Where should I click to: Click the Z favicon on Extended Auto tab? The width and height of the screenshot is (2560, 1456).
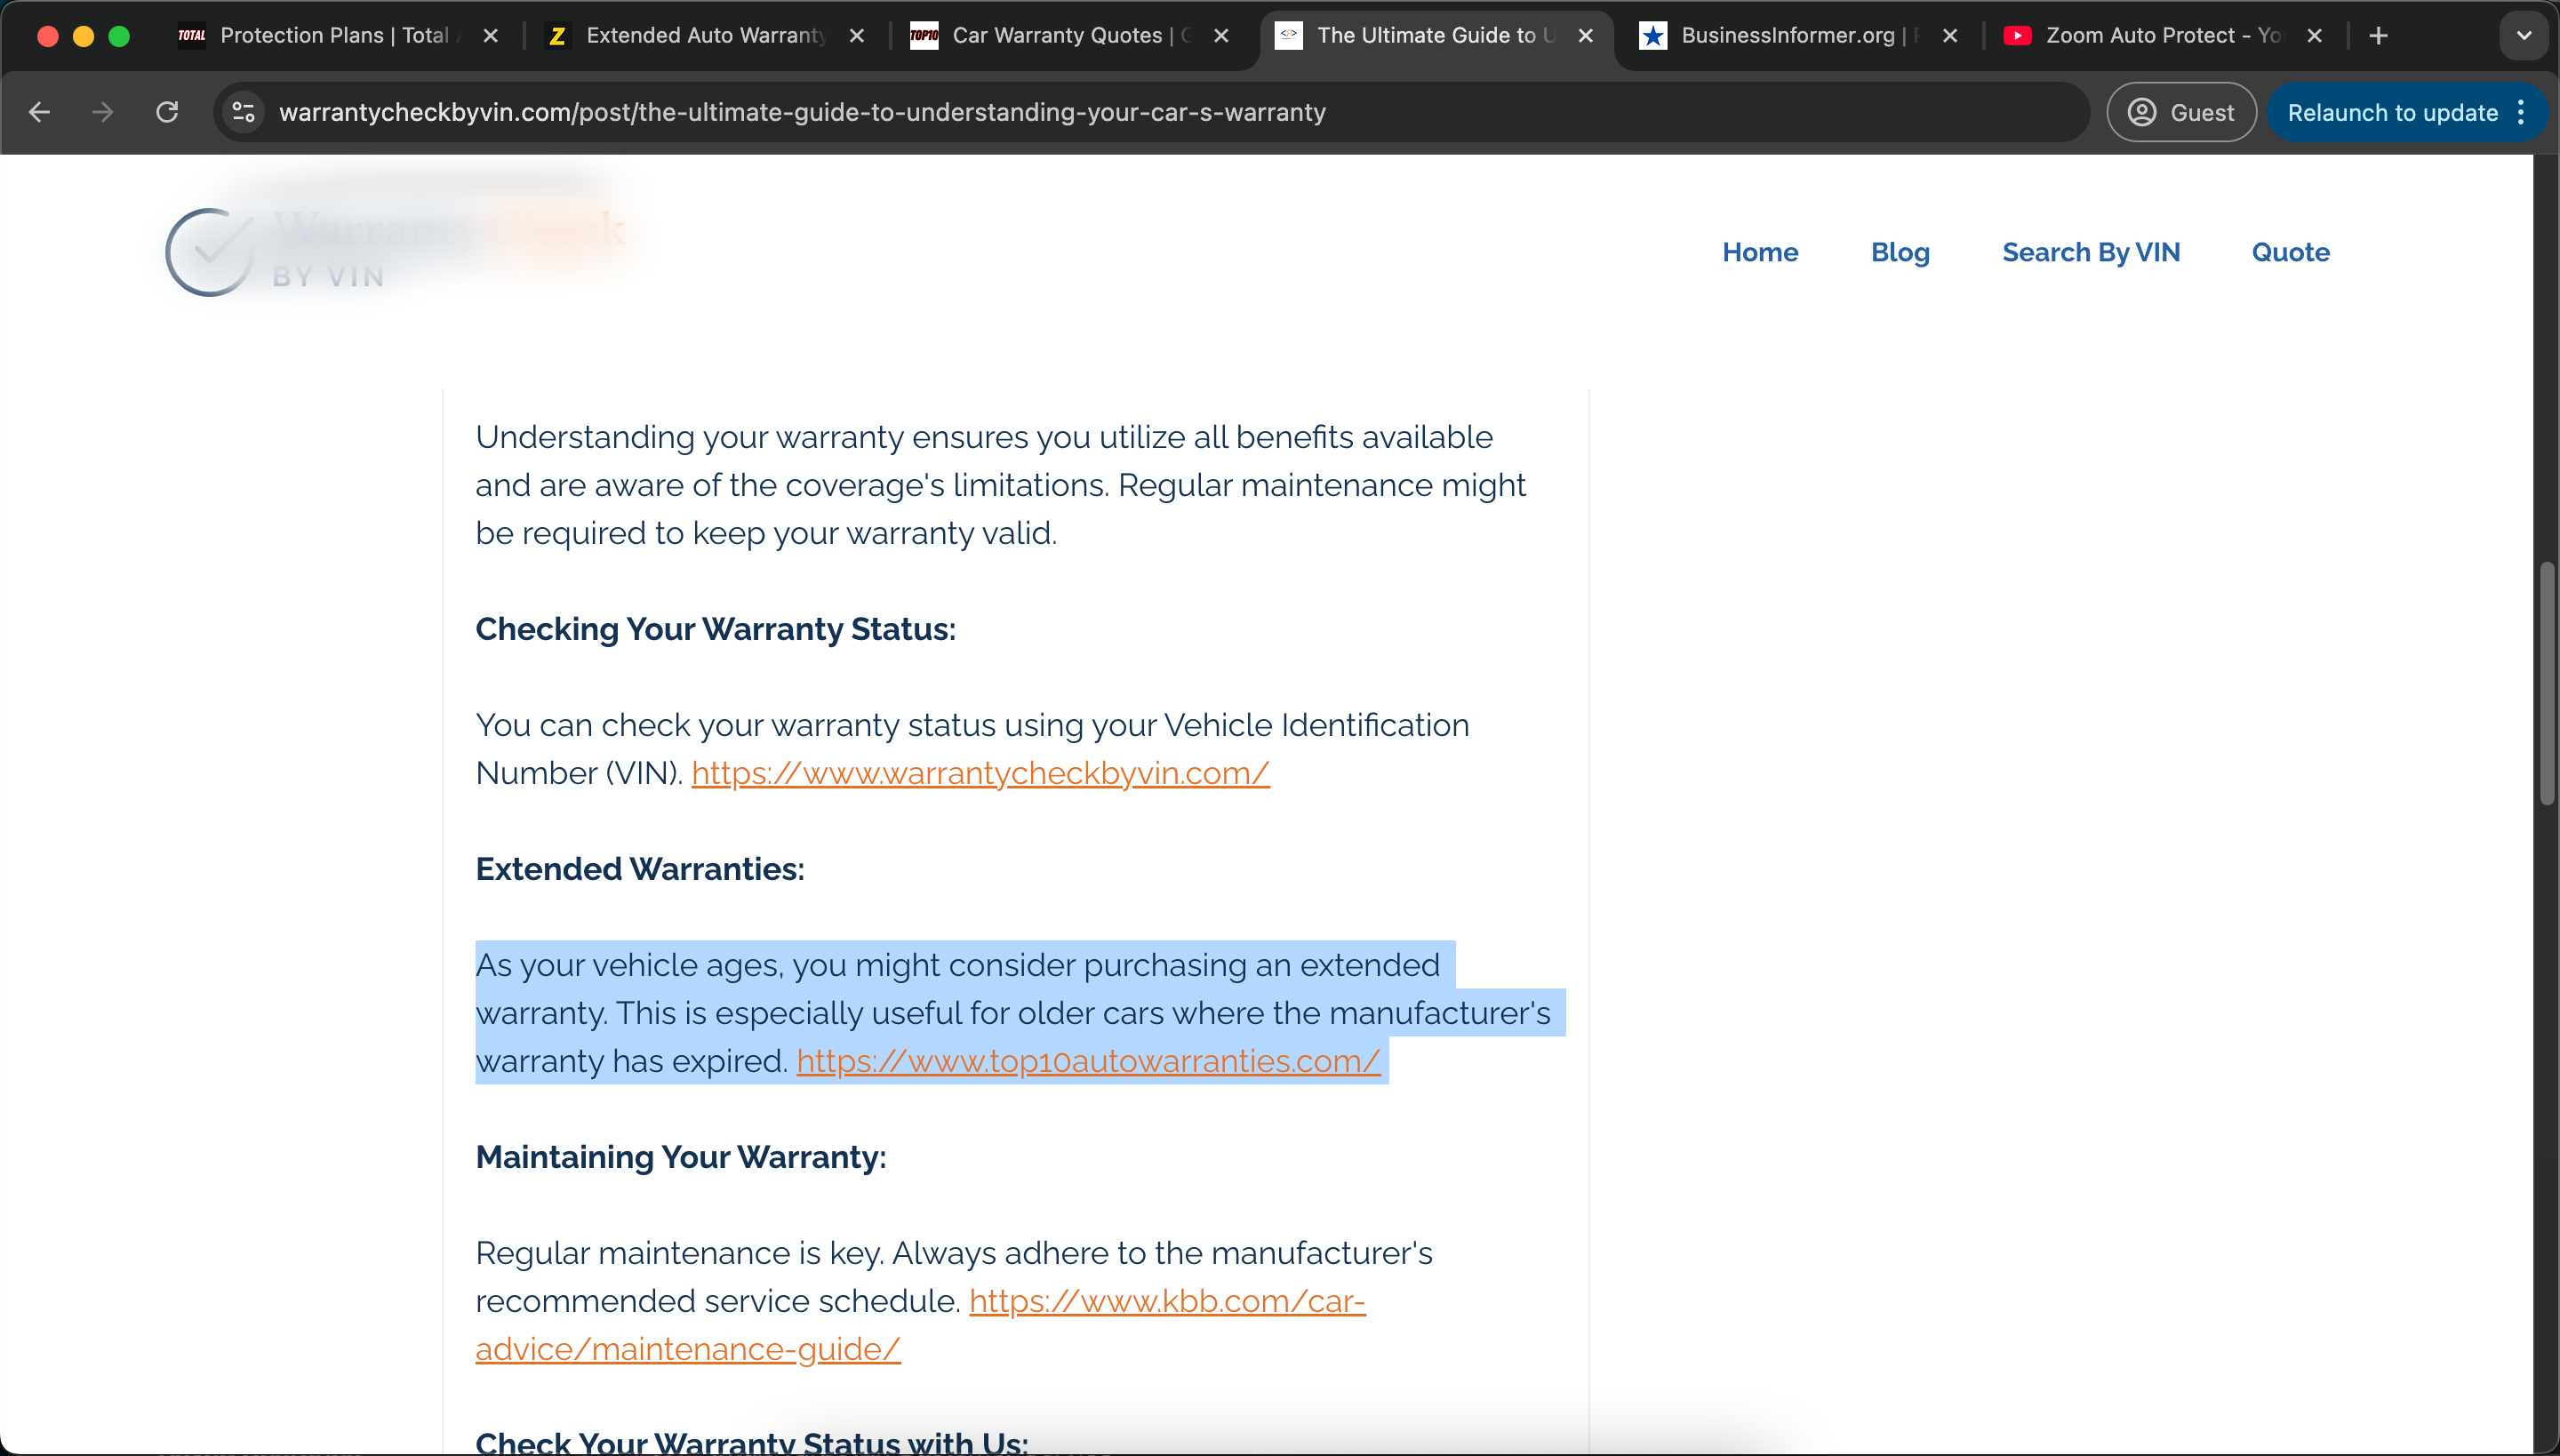click(558, 36)
